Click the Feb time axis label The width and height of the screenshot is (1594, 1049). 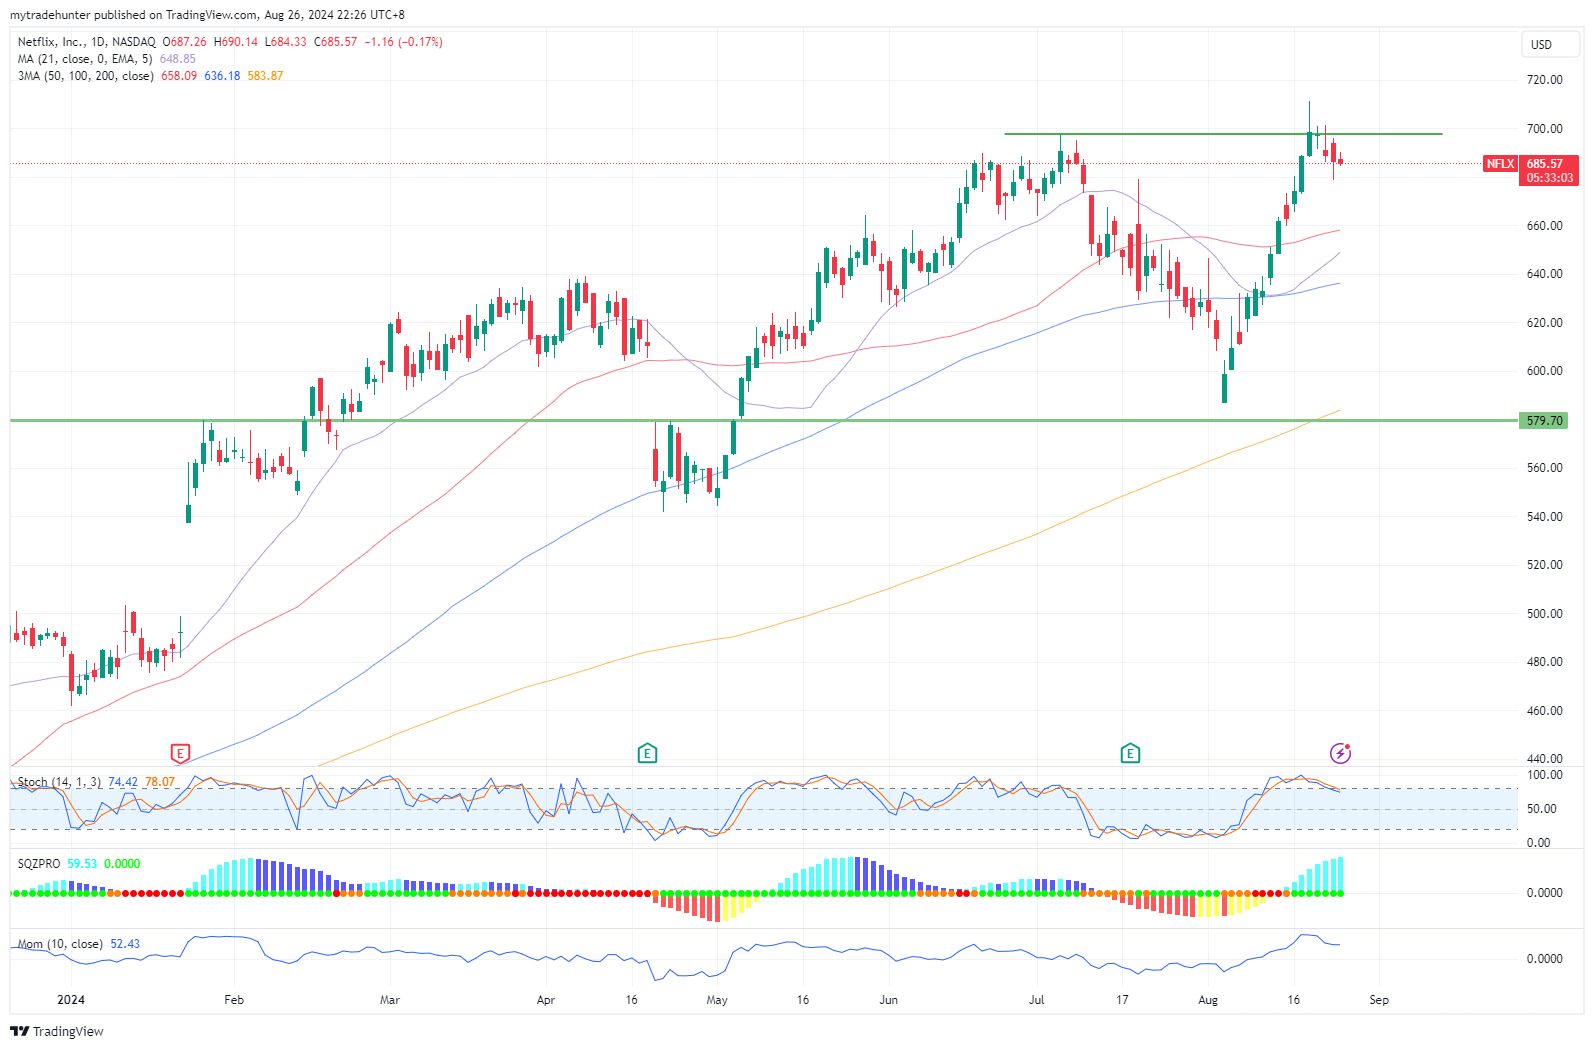234,1000
